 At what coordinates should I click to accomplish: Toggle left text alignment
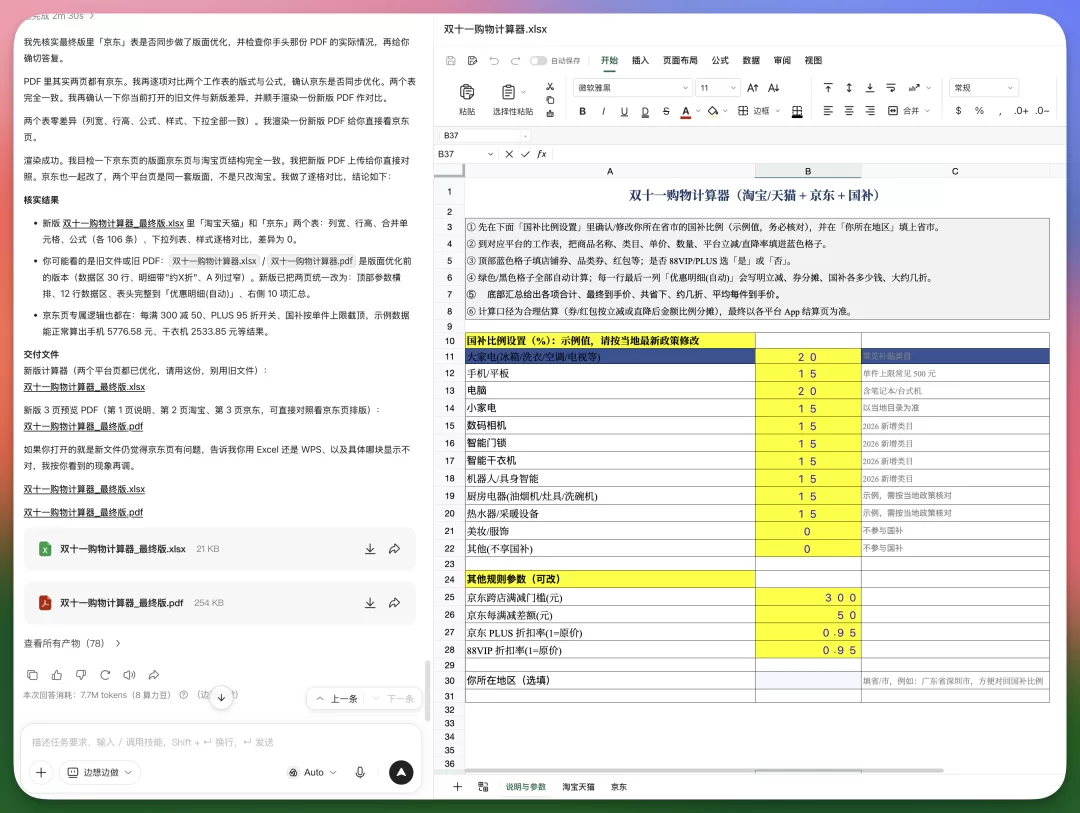pyautogui.click(x=828, y=111)
